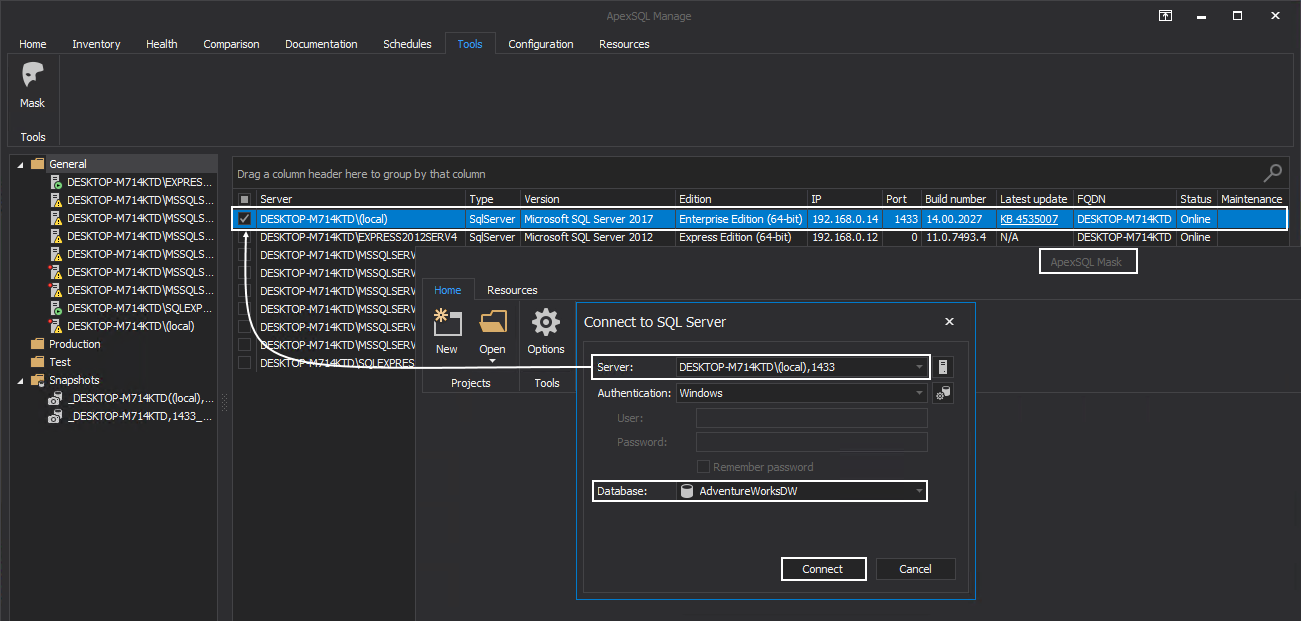Sort by the Build number column header
1301x621 pixels.
click(959, 199)
